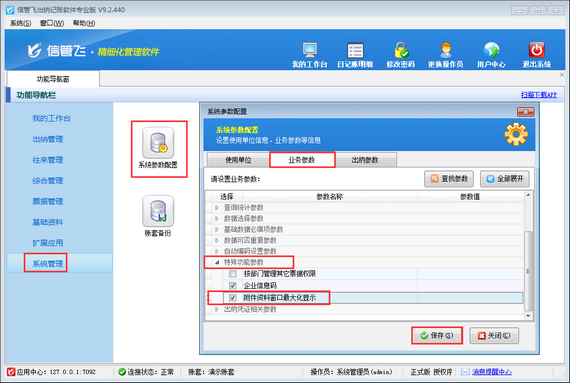The image size is (570, 383).
Task: Open 账套备份 database icon
Action: [x=158, y=211]
